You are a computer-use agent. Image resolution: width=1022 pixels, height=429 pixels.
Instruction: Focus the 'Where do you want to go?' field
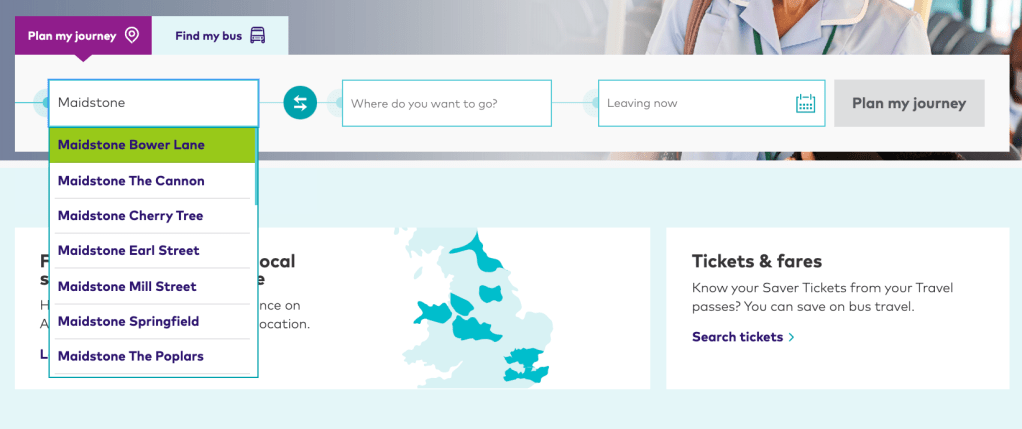point(446,103)
